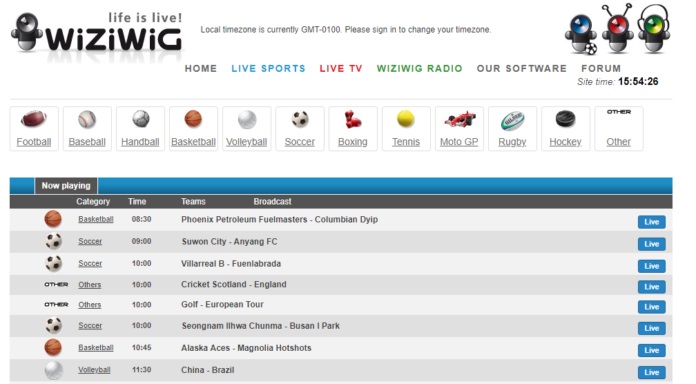Screen dimensions: 696x384
Task: Open the FORUM navigation link
Action: tap(601, 68)
